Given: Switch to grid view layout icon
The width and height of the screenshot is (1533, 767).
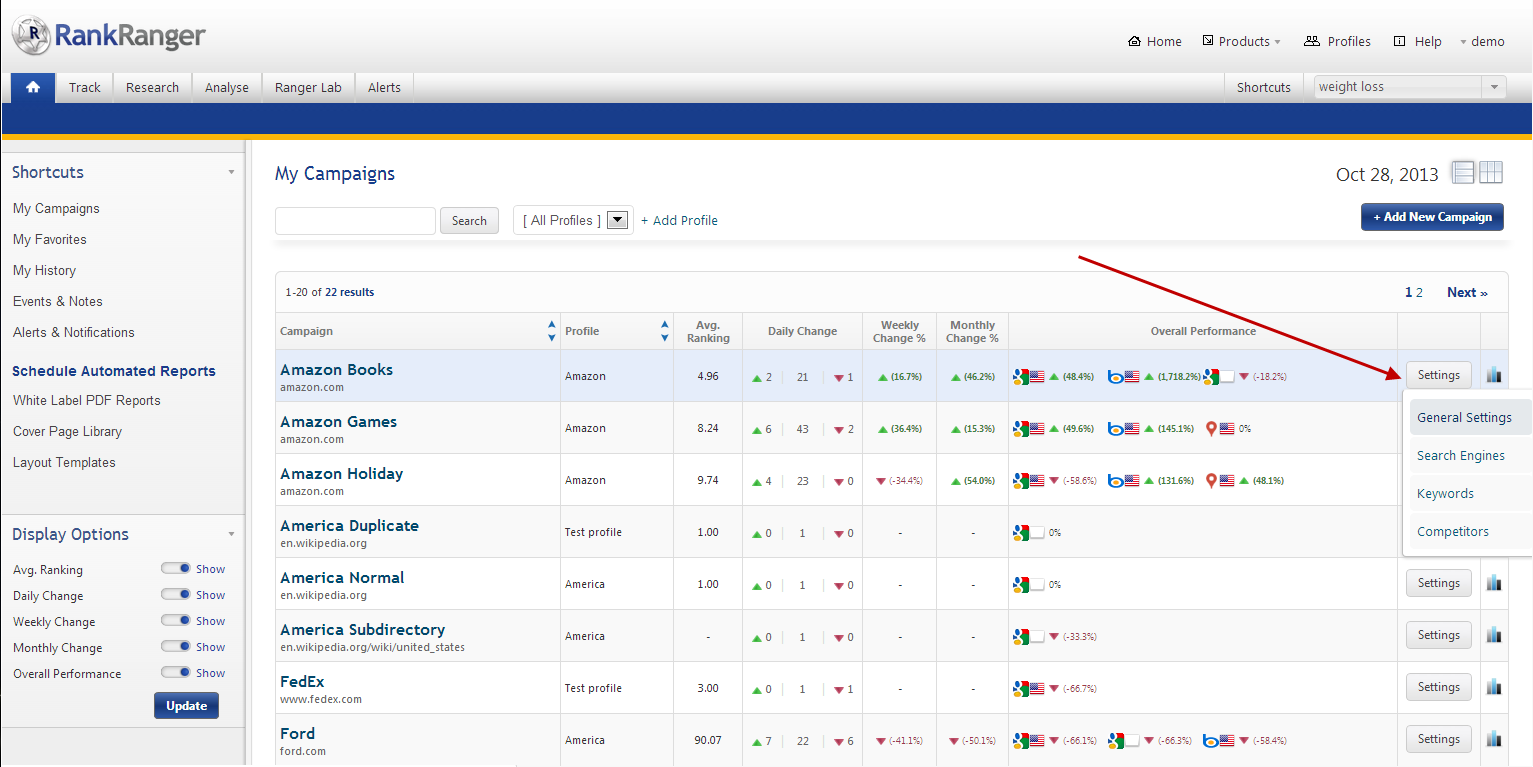Looking at the screenshot, I should tap(1491, 173).
